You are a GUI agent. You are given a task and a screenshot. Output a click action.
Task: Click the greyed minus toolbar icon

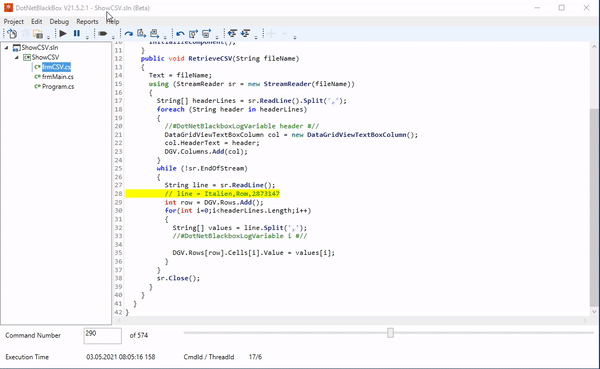pyautogui.click(x=284, y=34)
